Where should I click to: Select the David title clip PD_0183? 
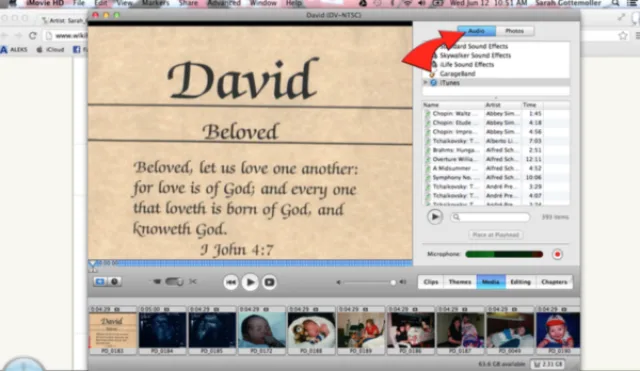113,331
